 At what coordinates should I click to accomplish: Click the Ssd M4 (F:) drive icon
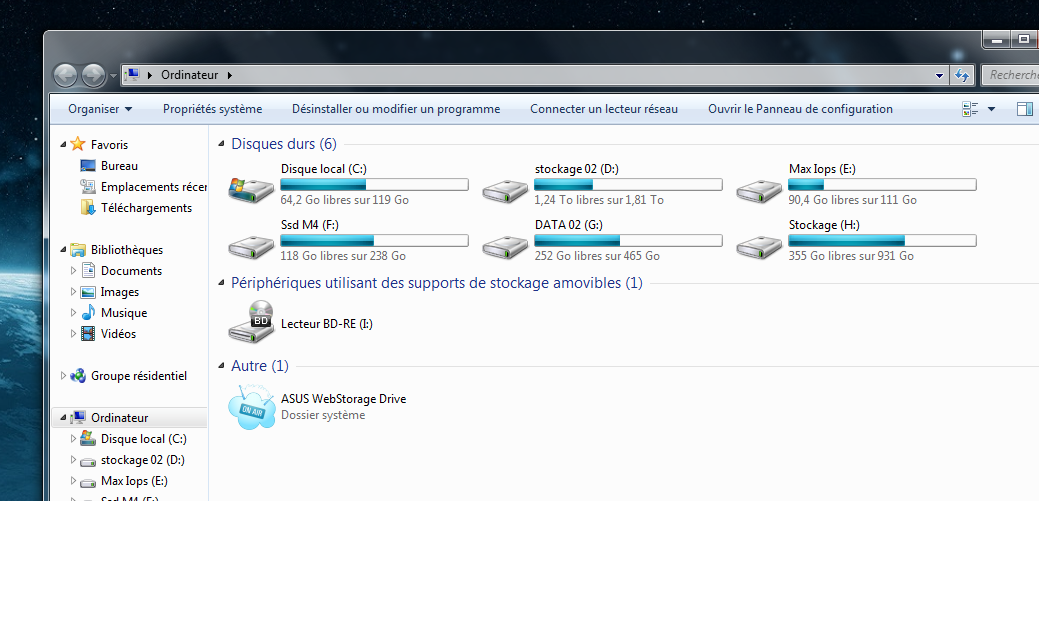(250, 243)
